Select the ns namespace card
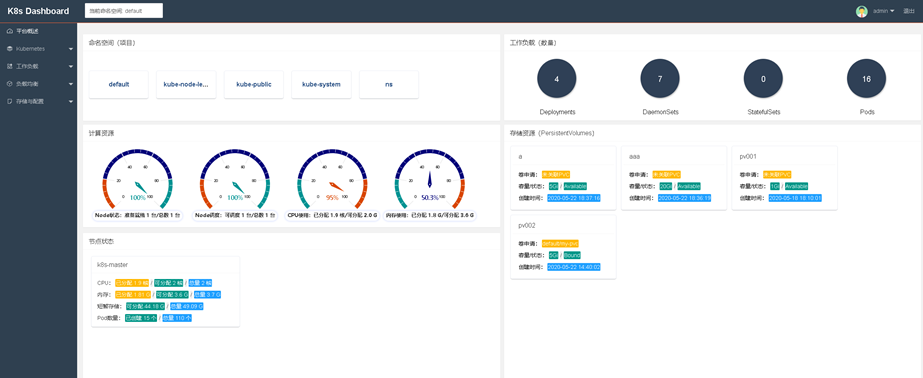 [389, 84]
